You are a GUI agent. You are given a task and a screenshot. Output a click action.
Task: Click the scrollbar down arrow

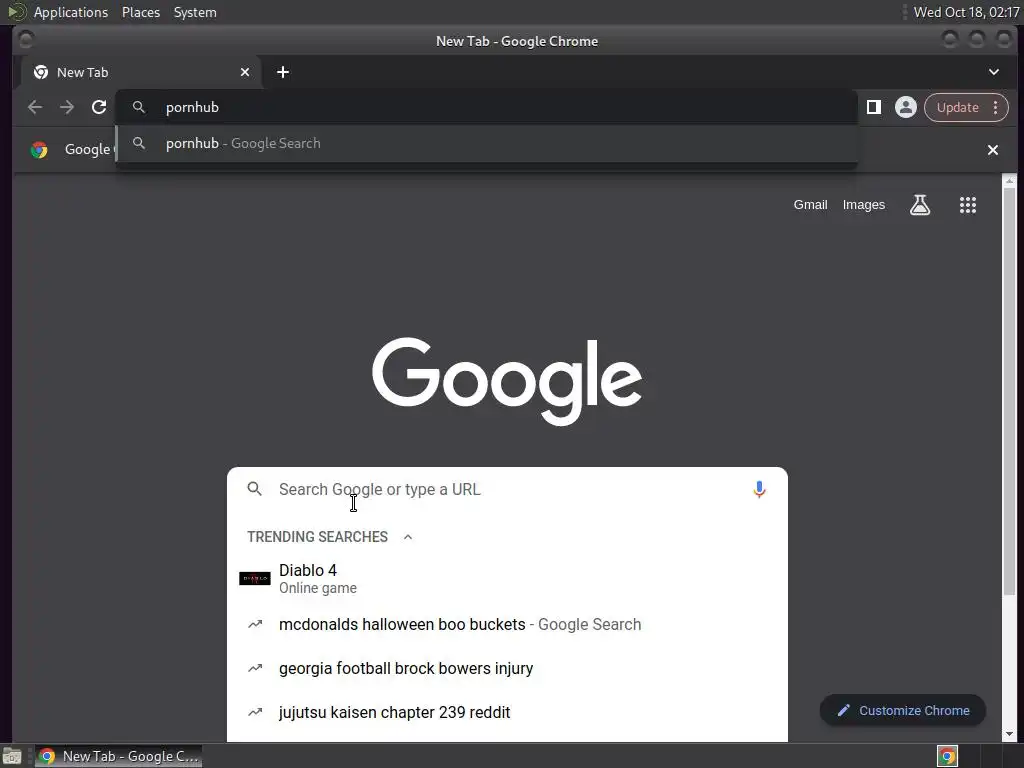point(1010,734)
